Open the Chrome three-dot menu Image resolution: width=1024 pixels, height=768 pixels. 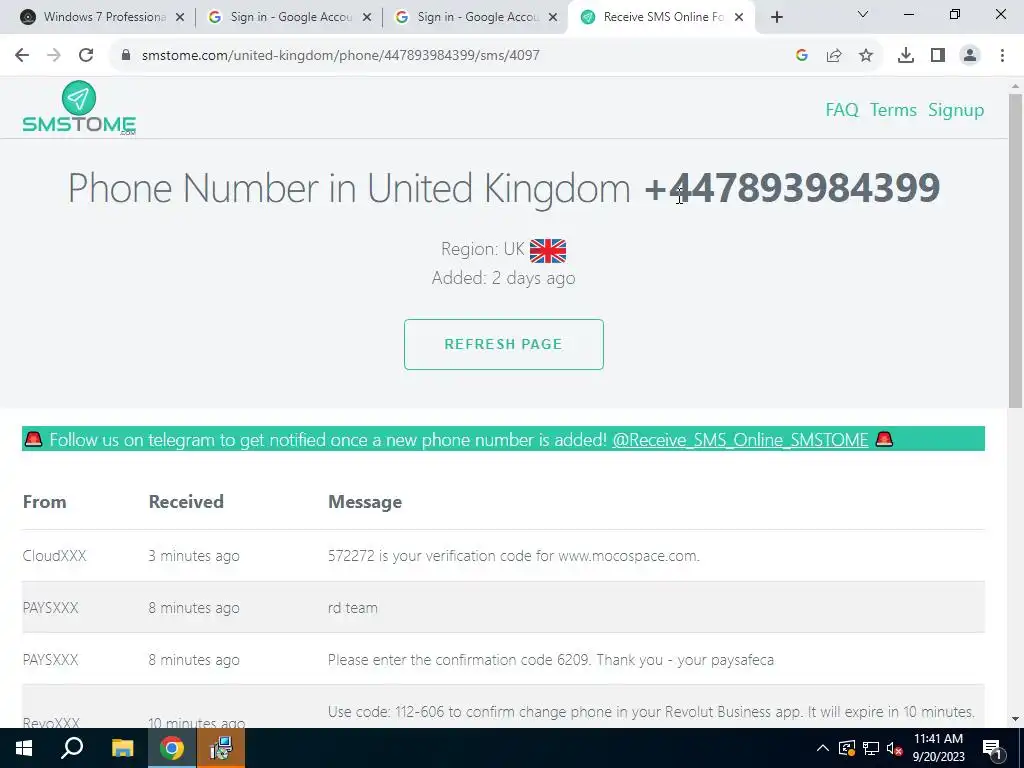[1002, 56]
